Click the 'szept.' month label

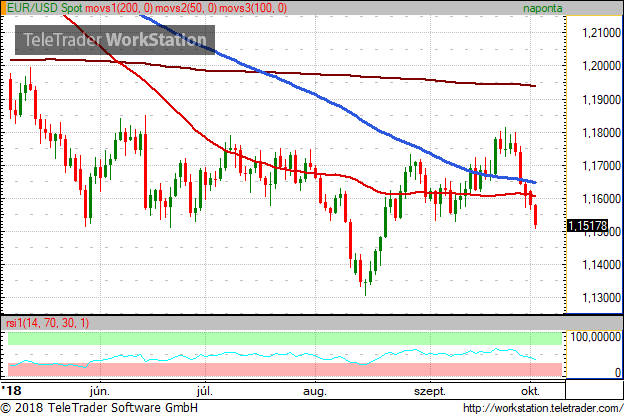[430, 391]
